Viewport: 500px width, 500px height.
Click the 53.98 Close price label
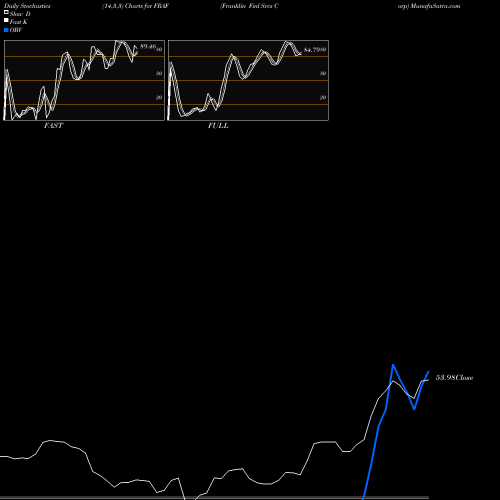pos(454,378)
